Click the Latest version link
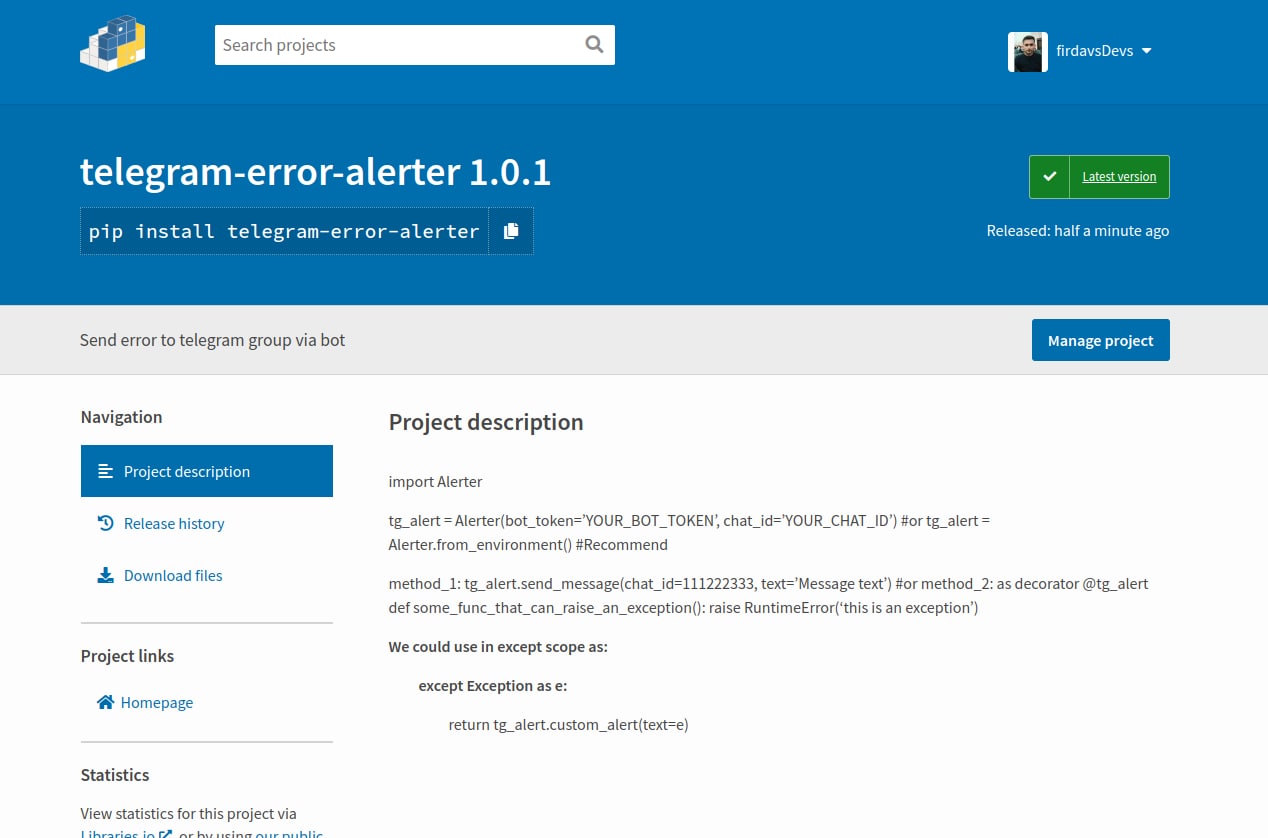Screen dimensions: 1268x838 (x=1119, y=177)
